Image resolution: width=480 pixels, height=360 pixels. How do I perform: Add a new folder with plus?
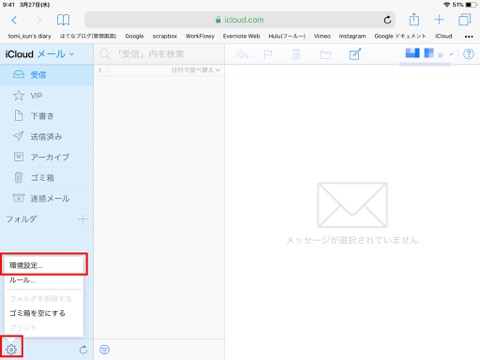tap(83, 219)
